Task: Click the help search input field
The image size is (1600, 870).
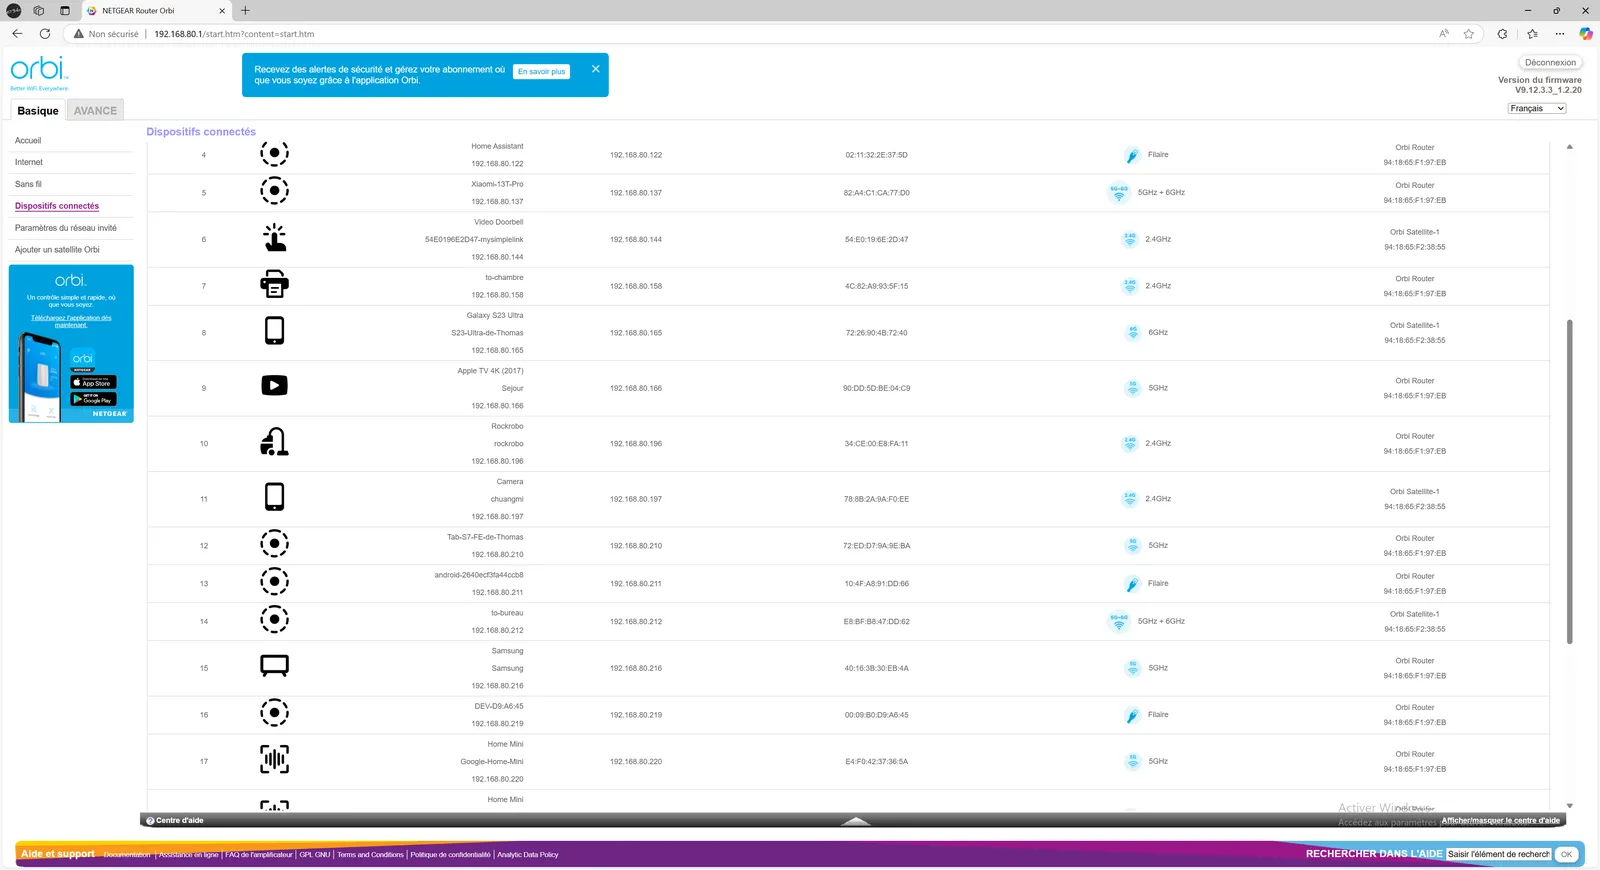Action: tap(1499, 854)
